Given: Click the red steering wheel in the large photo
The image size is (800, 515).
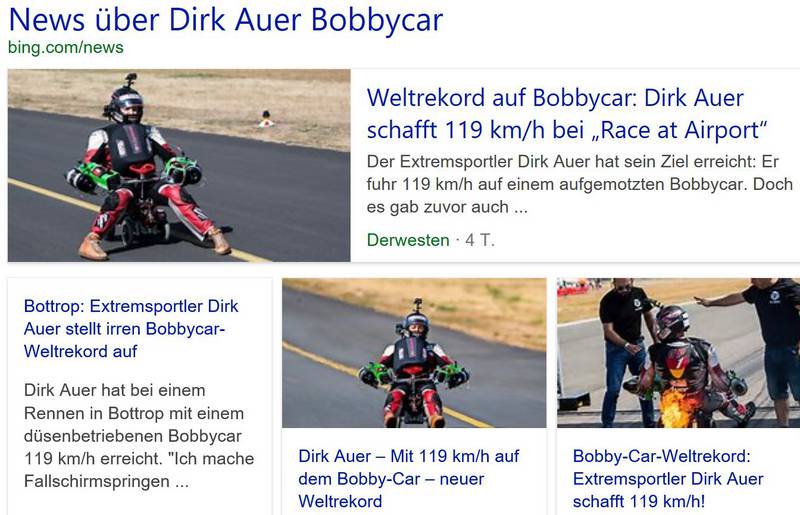Looking at the screenshot, I should 142,169.
